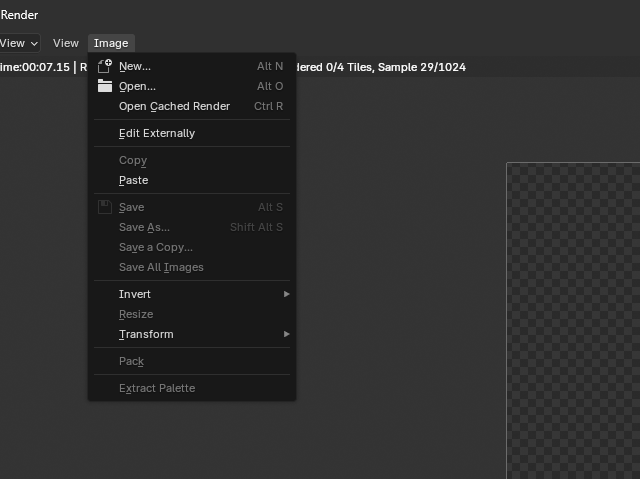
Task: Select Save a Copy...
Action: pyautogui.click(x=192, y=247)
